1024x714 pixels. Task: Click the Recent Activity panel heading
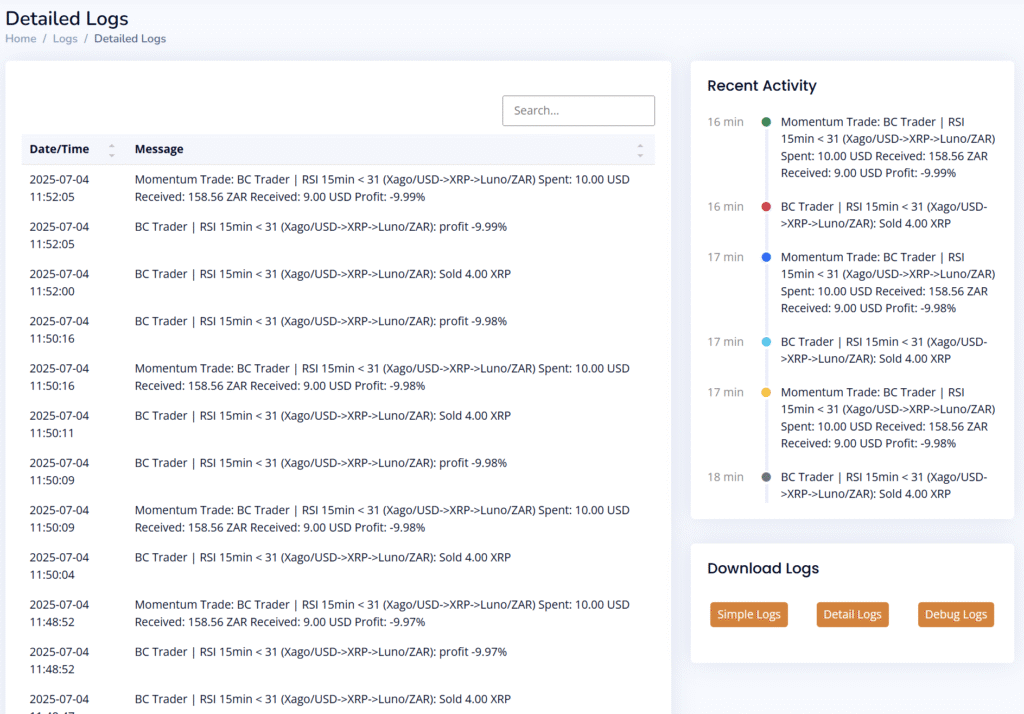point(761,86)
